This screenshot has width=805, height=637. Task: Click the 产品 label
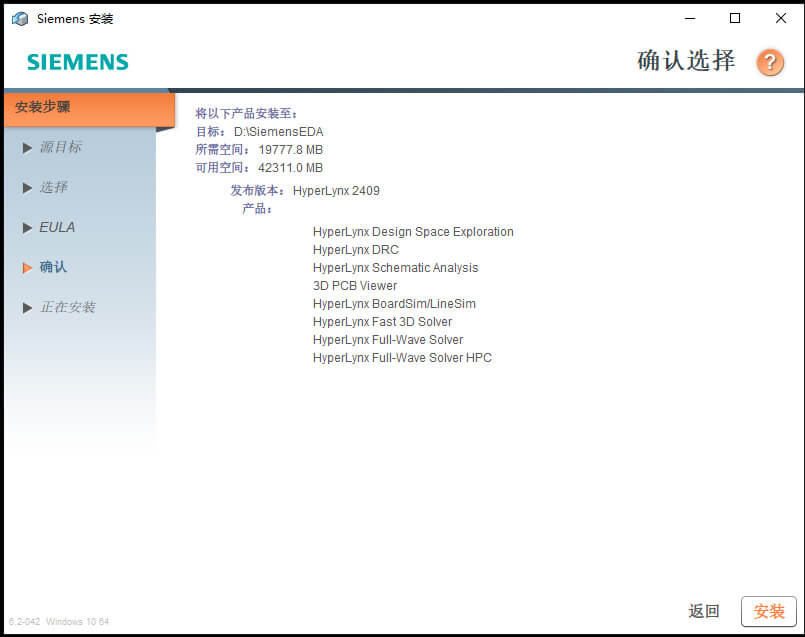pyautogui.click(x=257, y=208)
